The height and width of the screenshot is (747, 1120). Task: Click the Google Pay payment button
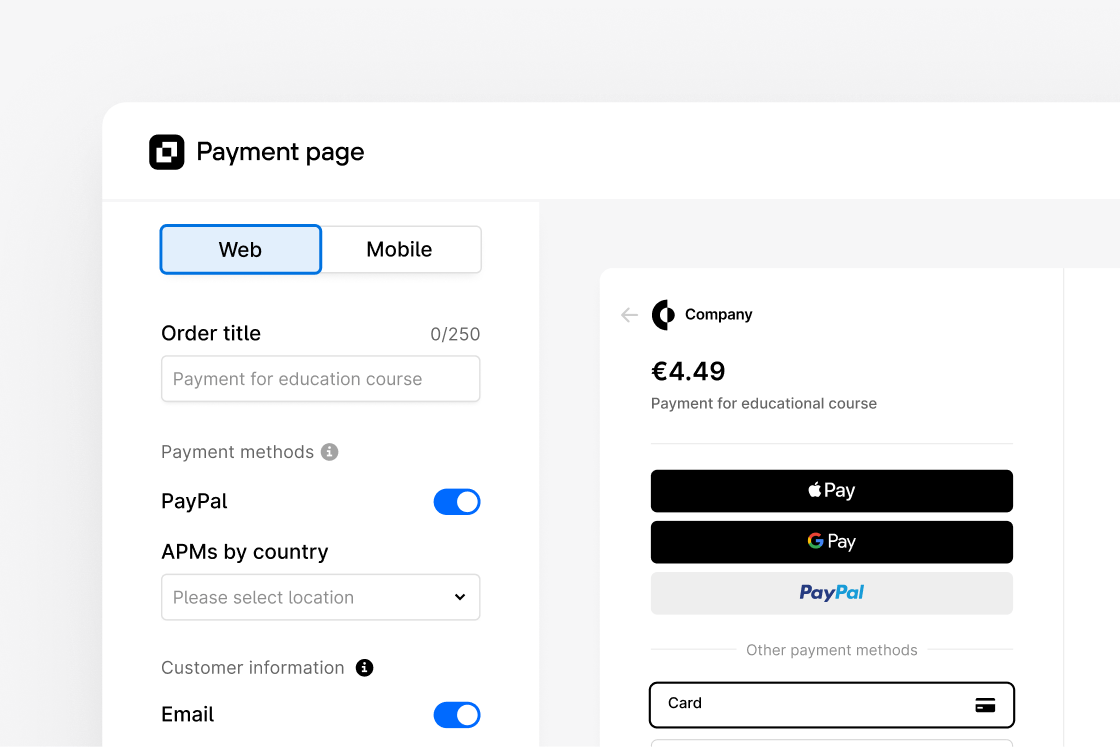(x=831, y=541)
